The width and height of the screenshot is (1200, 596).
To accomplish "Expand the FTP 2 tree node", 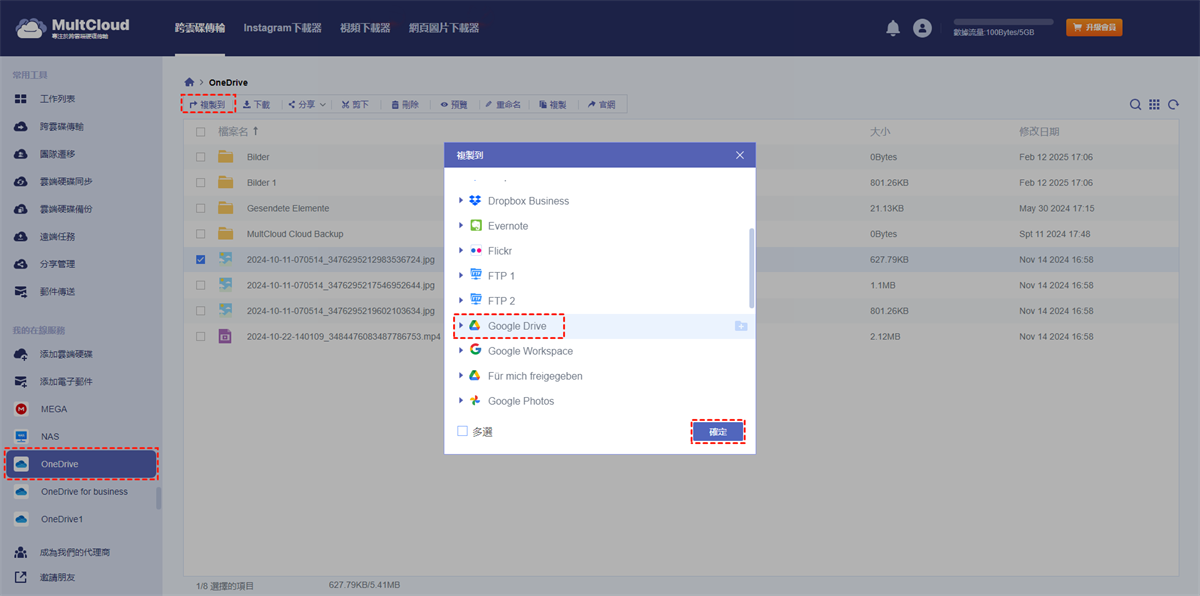I will (461, 301).
